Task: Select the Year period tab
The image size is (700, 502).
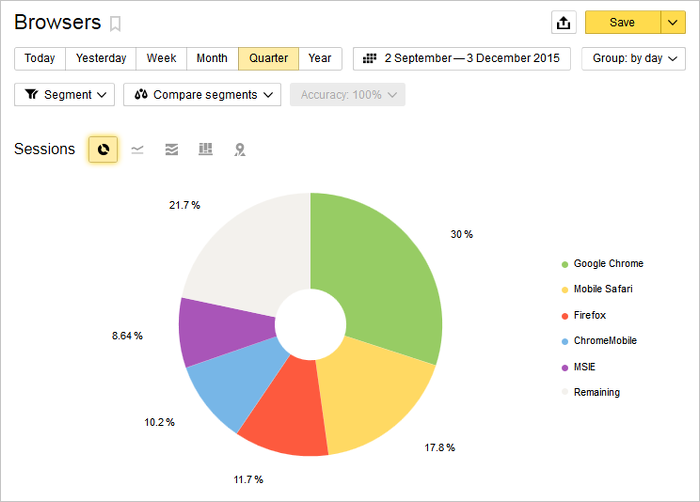Action: coord(320,59)
